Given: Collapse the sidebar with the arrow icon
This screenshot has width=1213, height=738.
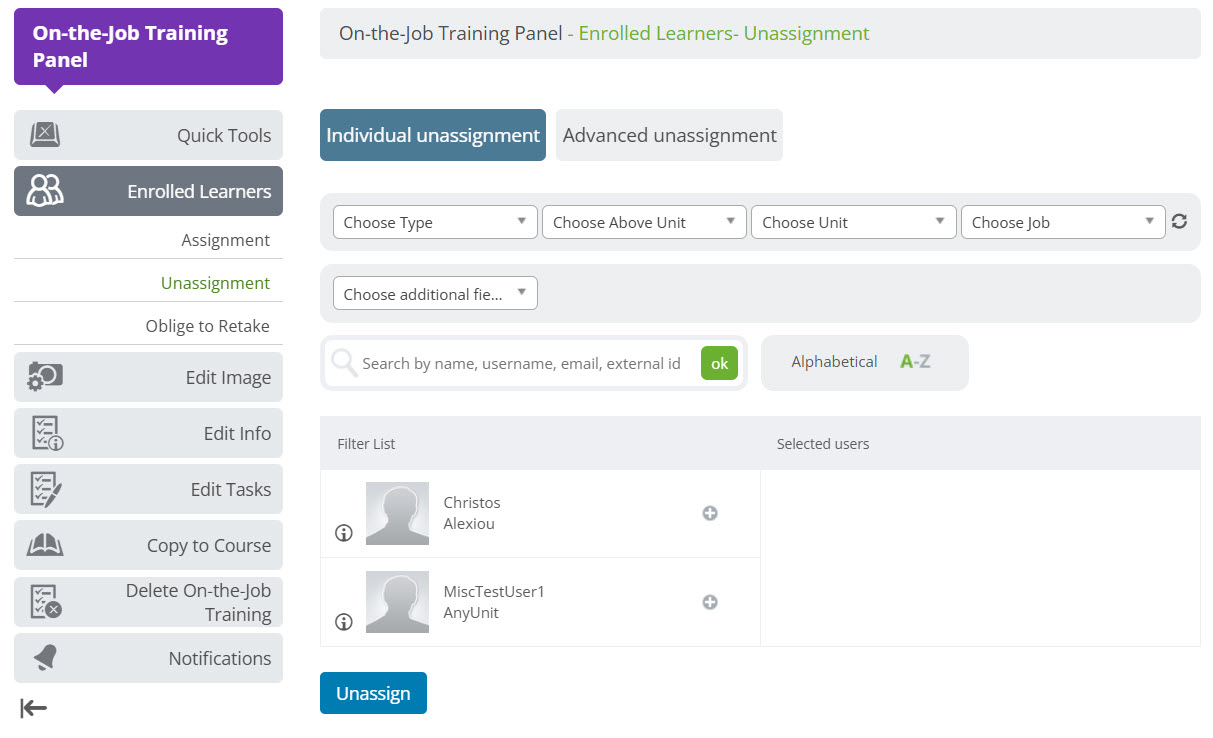Looking at the screenshot, I should click(33, 709).
